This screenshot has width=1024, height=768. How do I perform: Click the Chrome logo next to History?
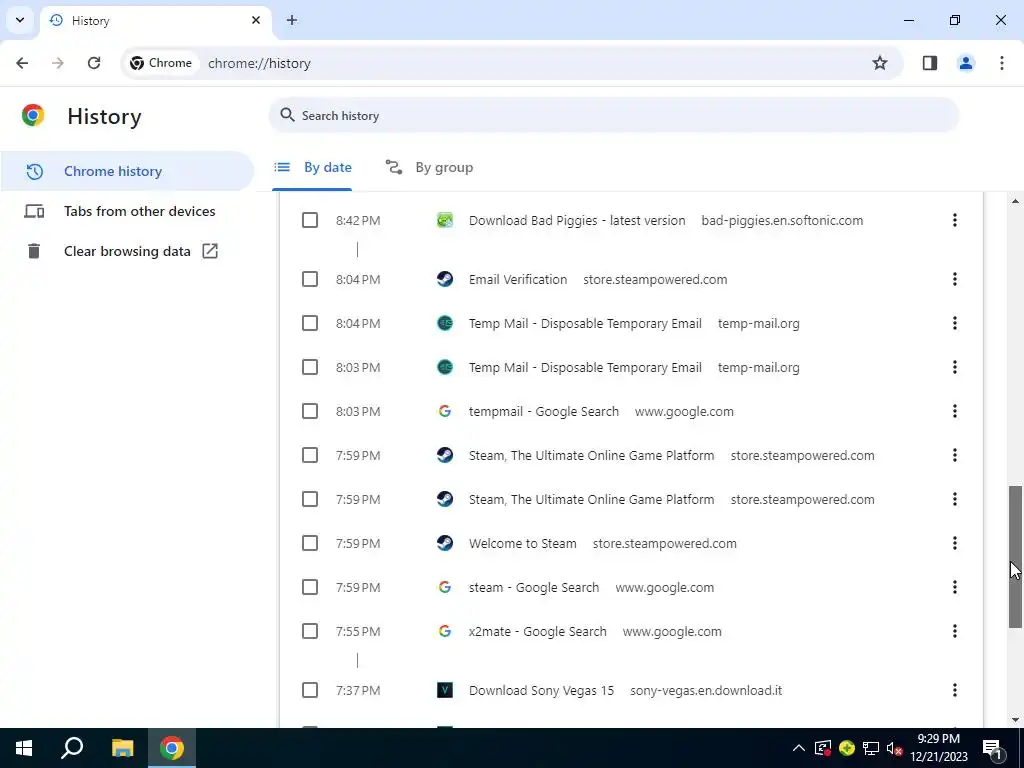coord(33,116)
